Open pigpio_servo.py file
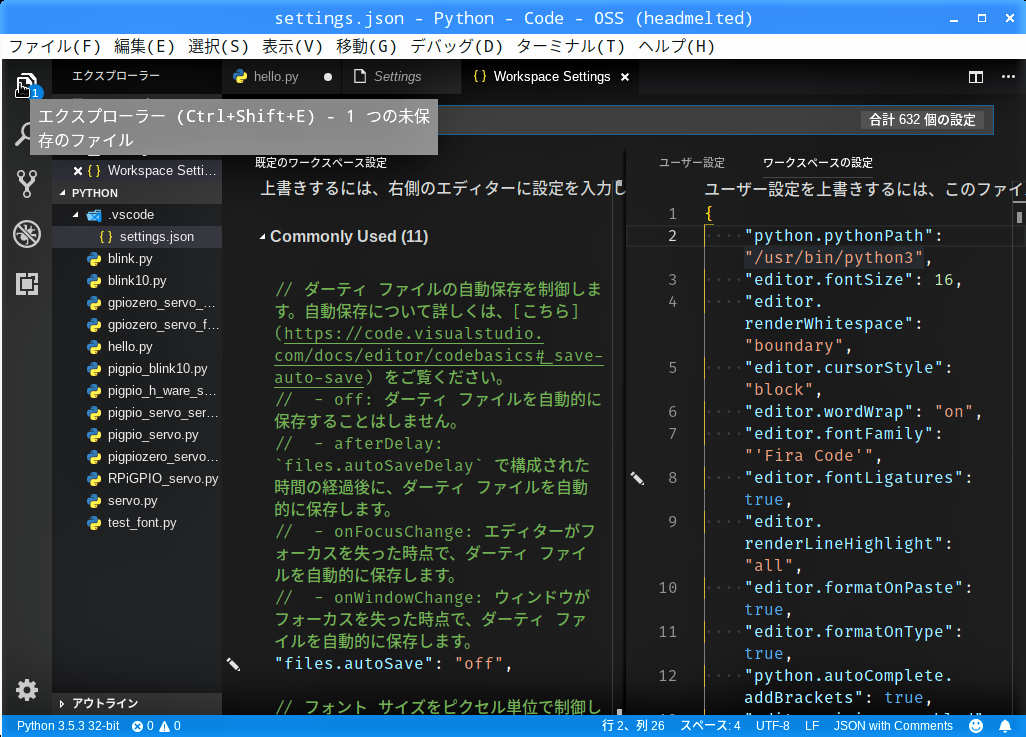This screenshot has height=737, width=1026. [137, 435]
